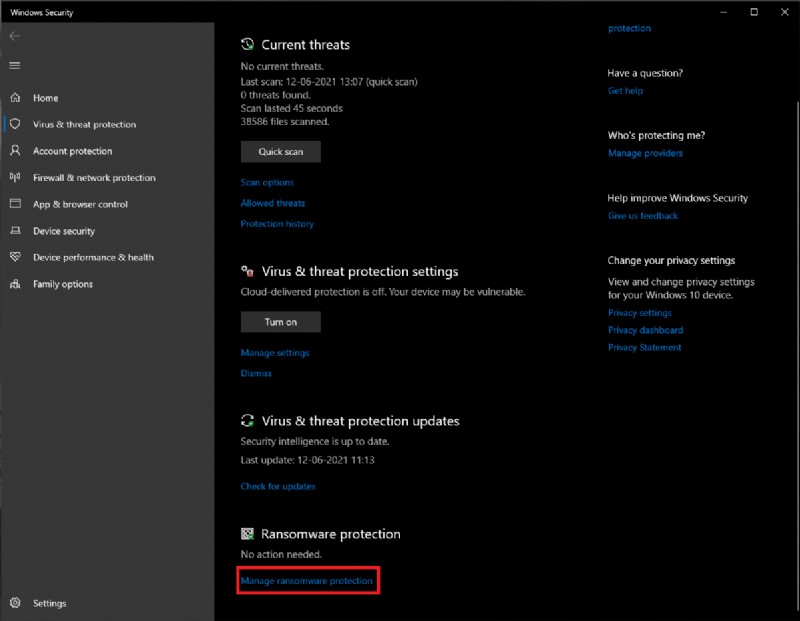This screenshot has width=800, height=621.
Task: Open Virus & threat protection shield icon
Action: [14, 124]
